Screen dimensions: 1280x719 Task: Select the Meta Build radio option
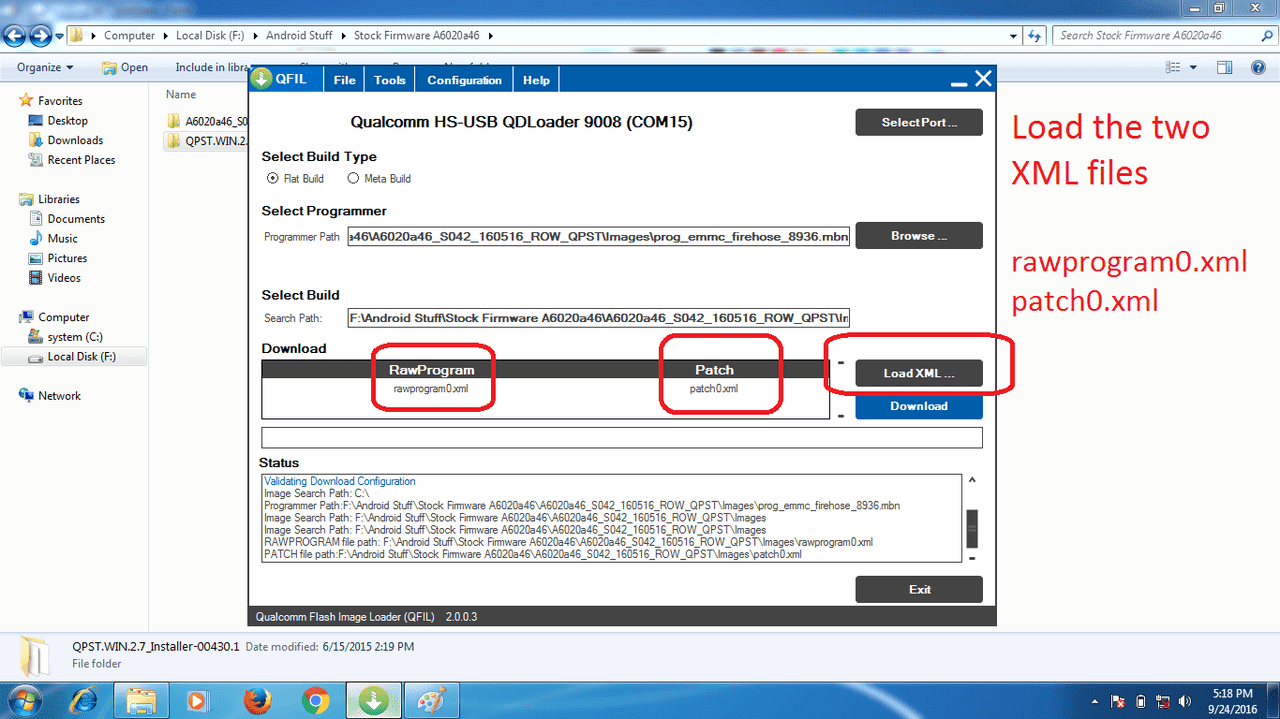(352, 178)
